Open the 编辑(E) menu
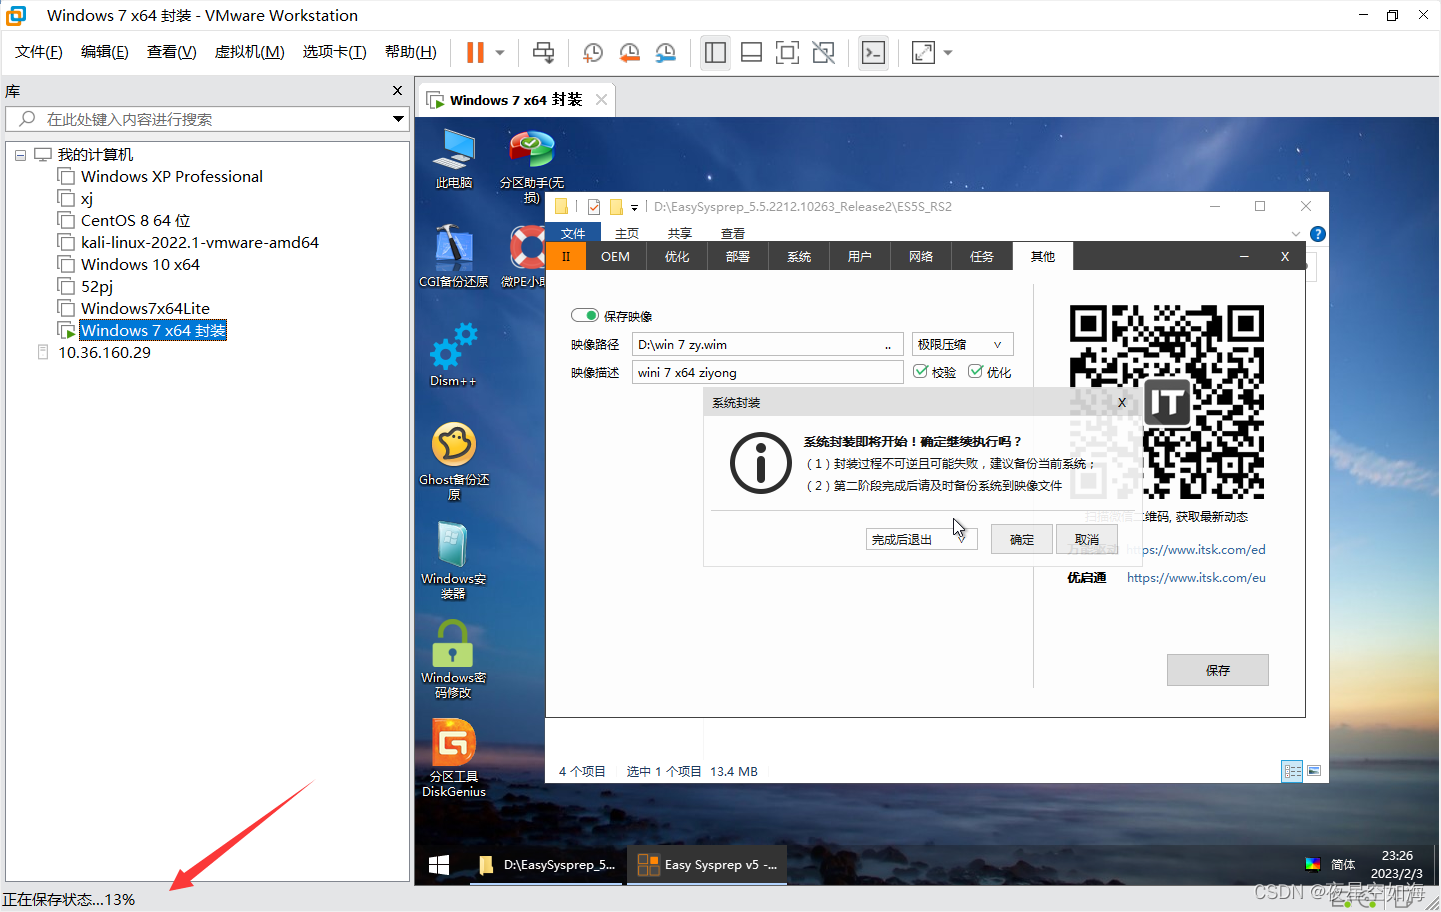Image resolution: width=1441 pixels, height=912 pixels. [x=104, y=52]
